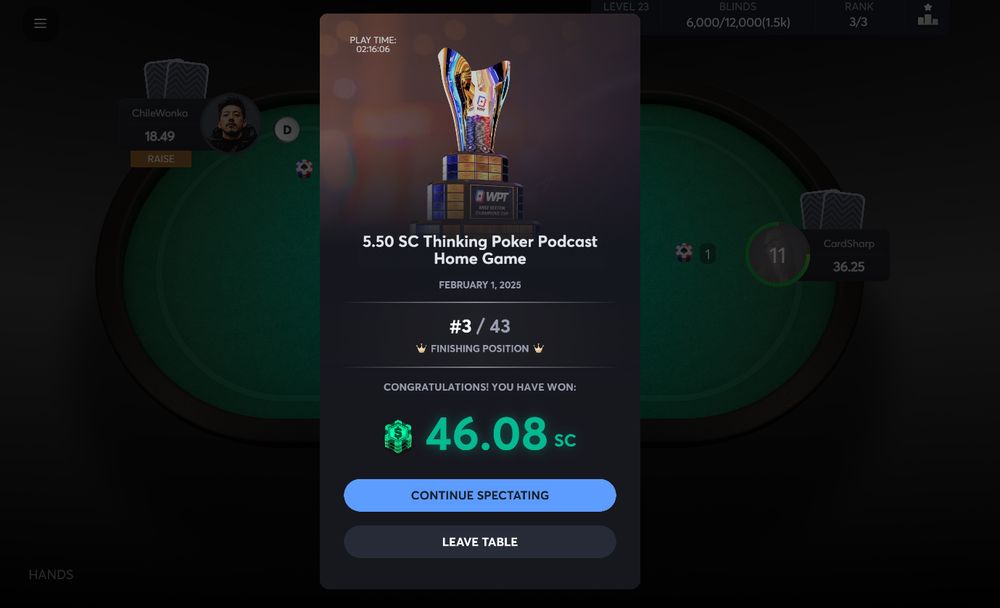Click the green SC chip stack icon

(x=398, y=436)
